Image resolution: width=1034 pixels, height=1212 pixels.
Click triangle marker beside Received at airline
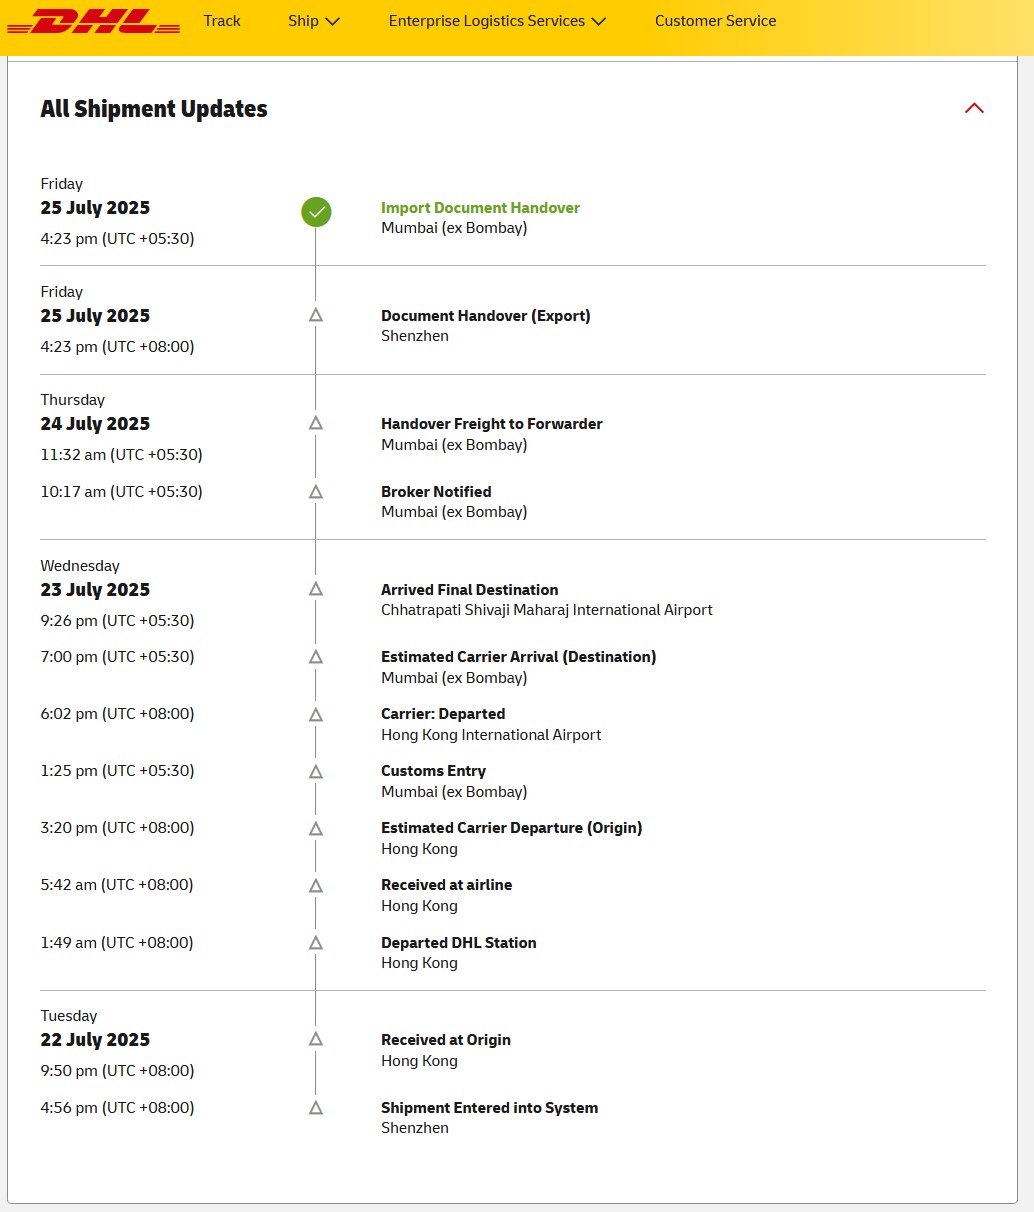(x=316, y=886)
